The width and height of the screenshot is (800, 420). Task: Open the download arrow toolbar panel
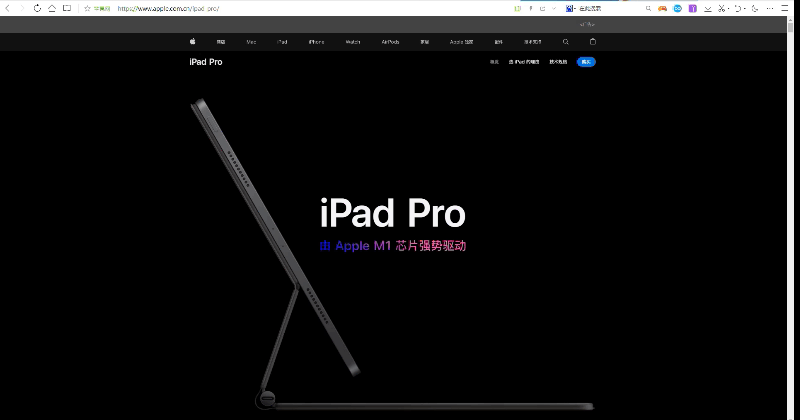pyautogui.click(x=708, y=8)
